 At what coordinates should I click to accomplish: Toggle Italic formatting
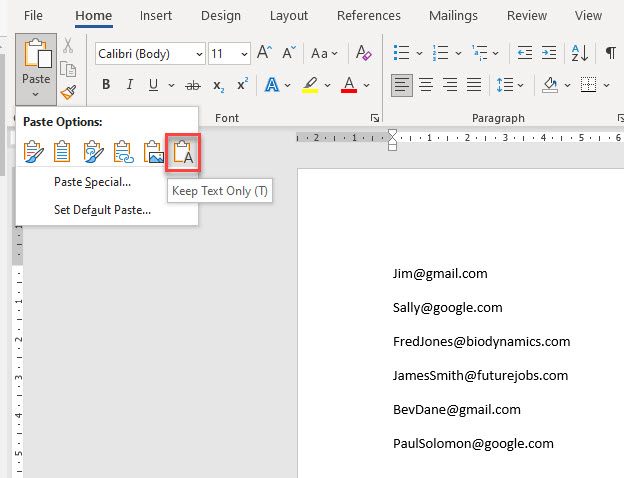coord(130,85)
